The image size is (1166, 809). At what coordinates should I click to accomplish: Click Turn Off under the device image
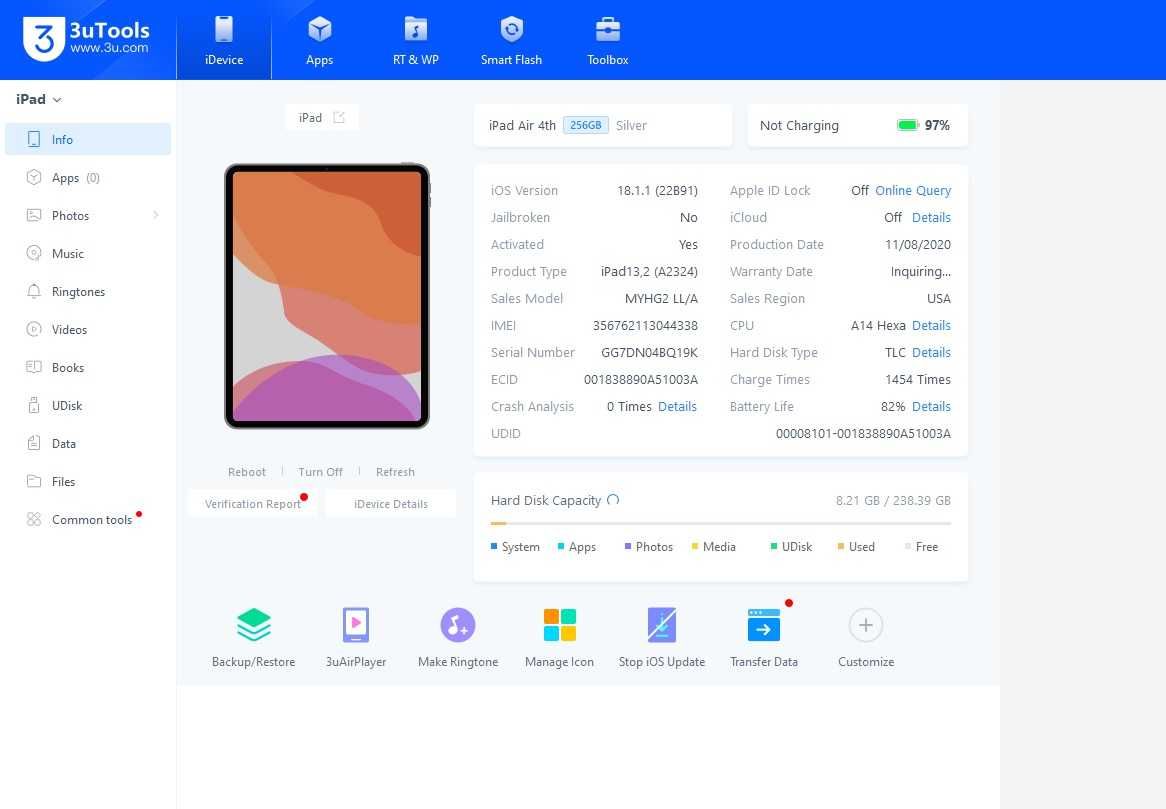click(321, 472)
